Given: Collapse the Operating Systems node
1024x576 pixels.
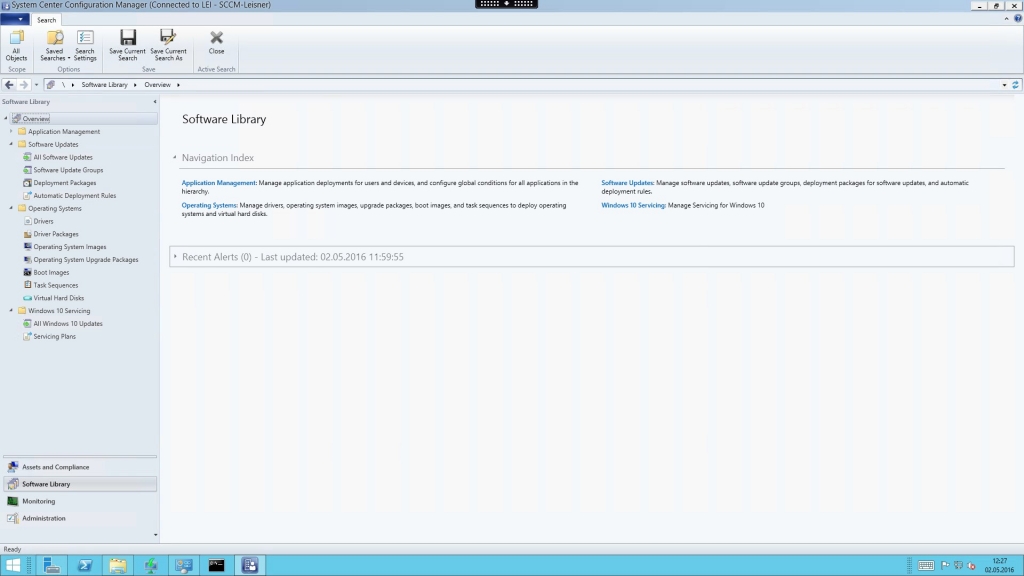Looking at the screenshot, I should click(x=11, y=208).
